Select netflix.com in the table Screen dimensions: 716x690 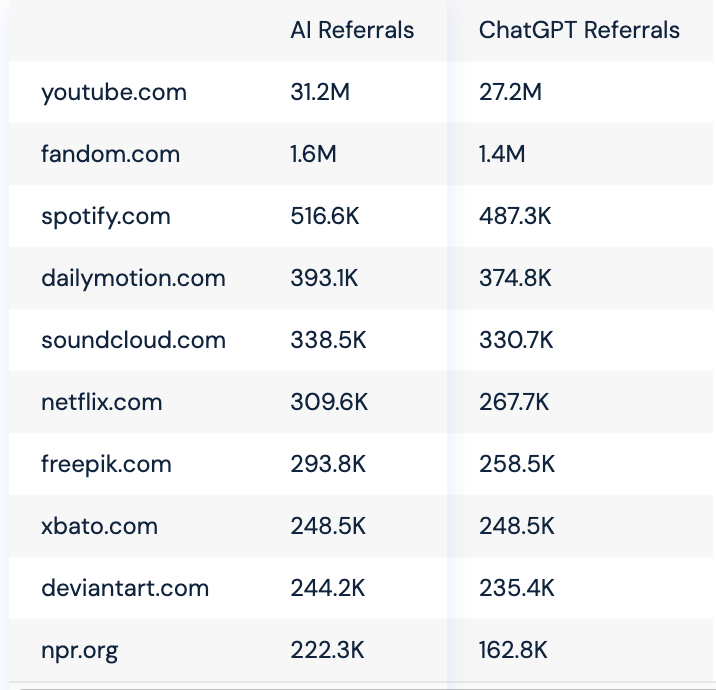coord(102,402)
